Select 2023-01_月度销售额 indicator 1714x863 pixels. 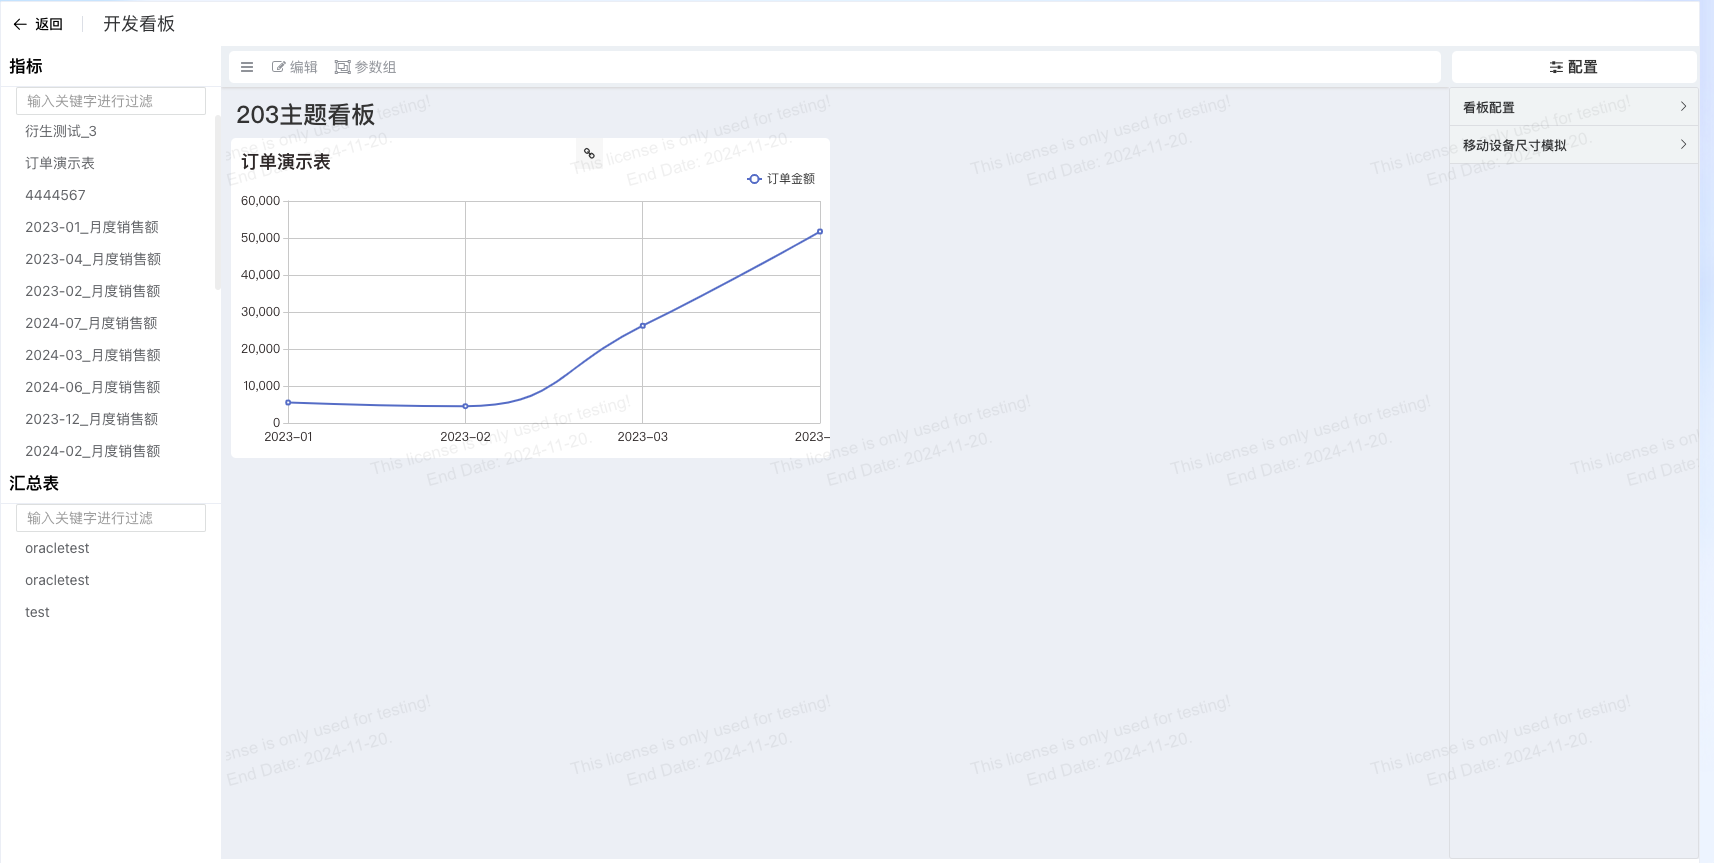92,227
